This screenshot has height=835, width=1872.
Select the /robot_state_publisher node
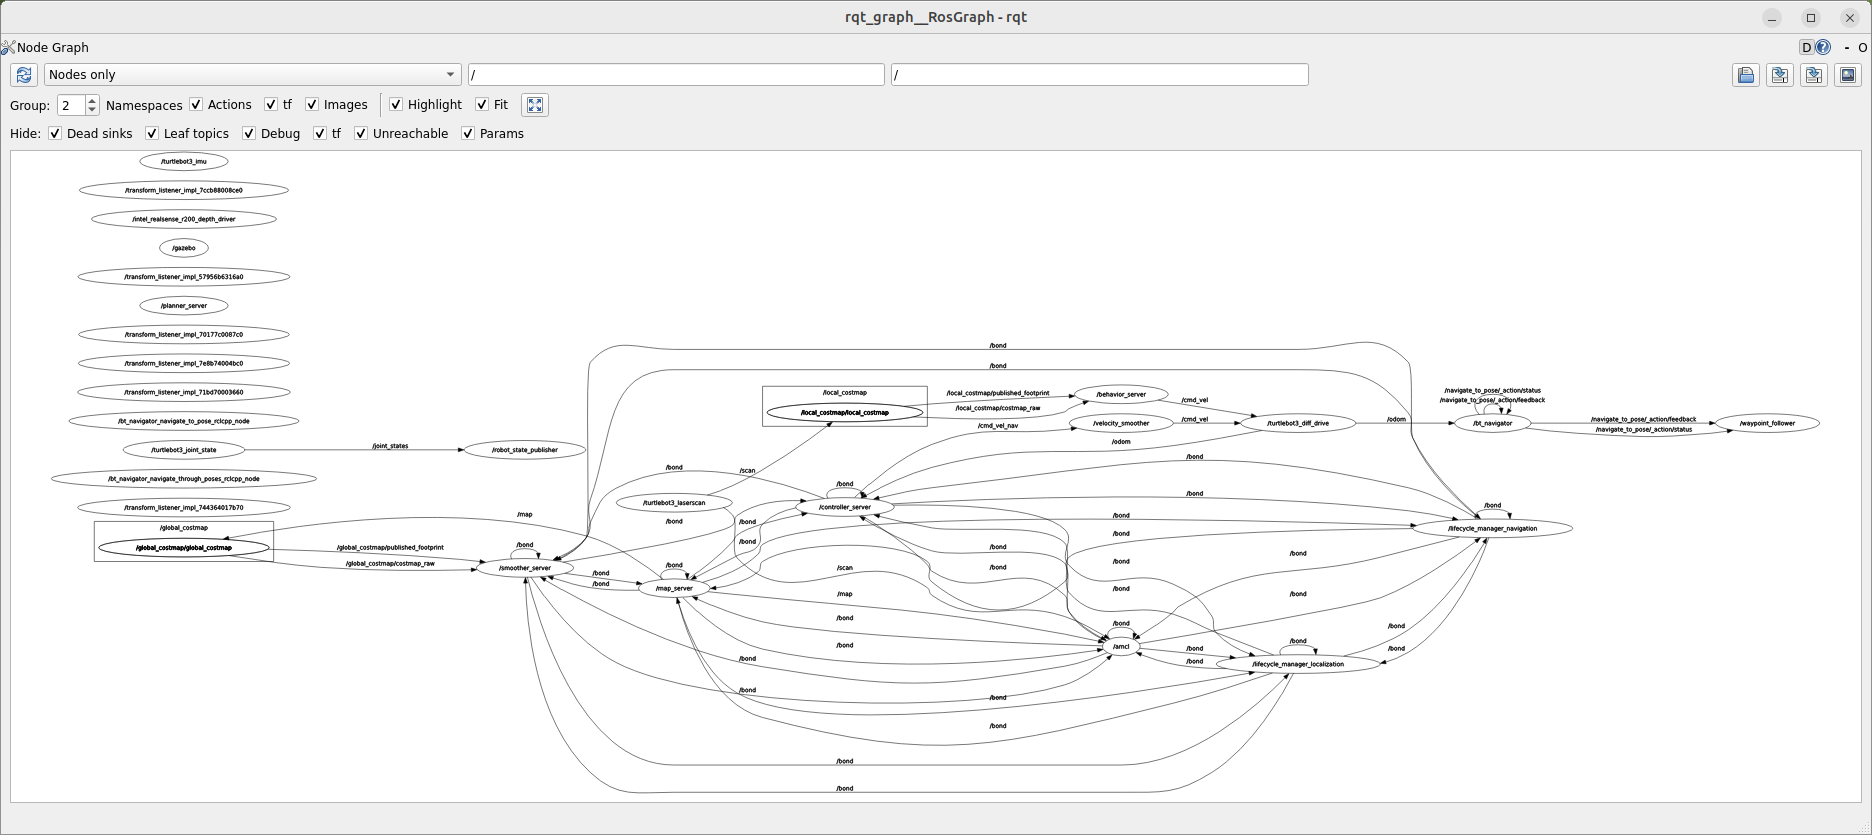point(525,450)
